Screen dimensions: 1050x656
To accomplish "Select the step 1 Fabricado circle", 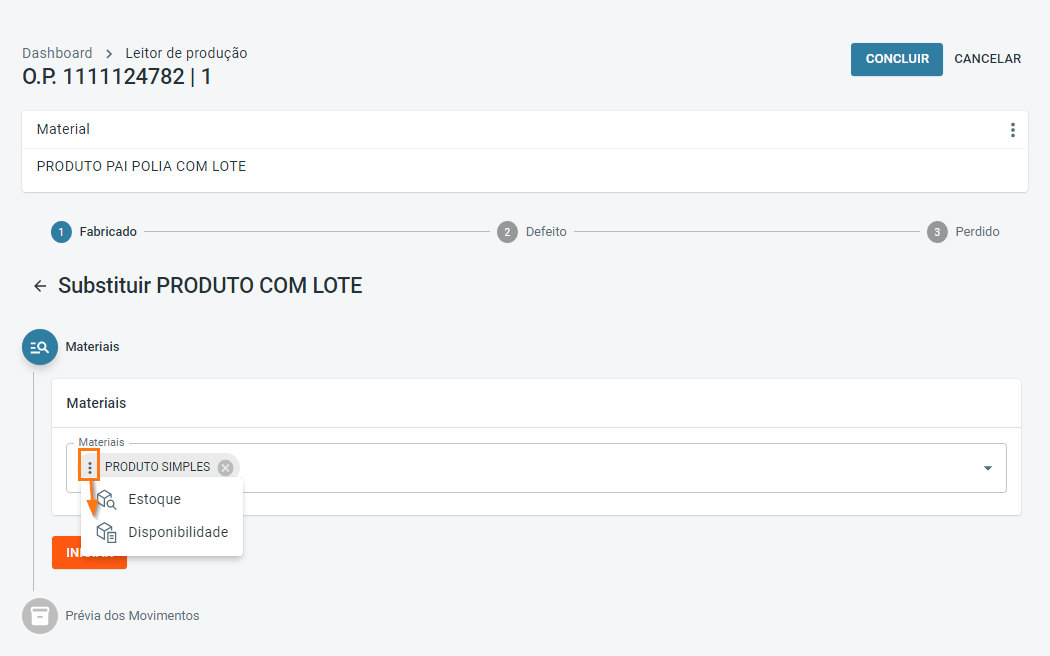I will click(x=62, y=232).
